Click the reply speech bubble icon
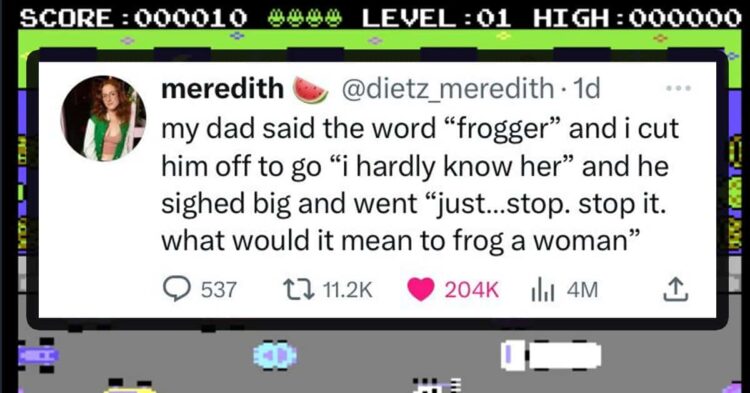The width and height of the screenshot is (750, 393). (x=176, y=289)
